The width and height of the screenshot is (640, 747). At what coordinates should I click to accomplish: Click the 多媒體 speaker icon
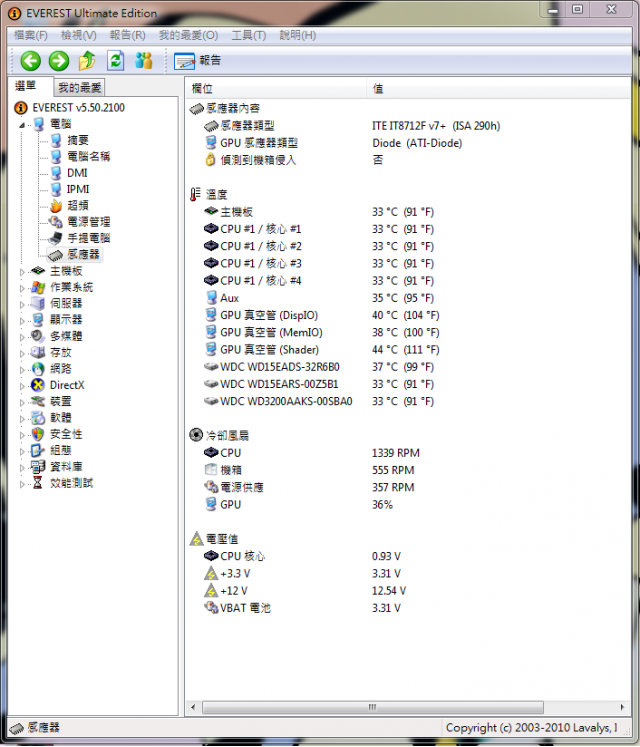pyautogui.click(x=38, y=336)
